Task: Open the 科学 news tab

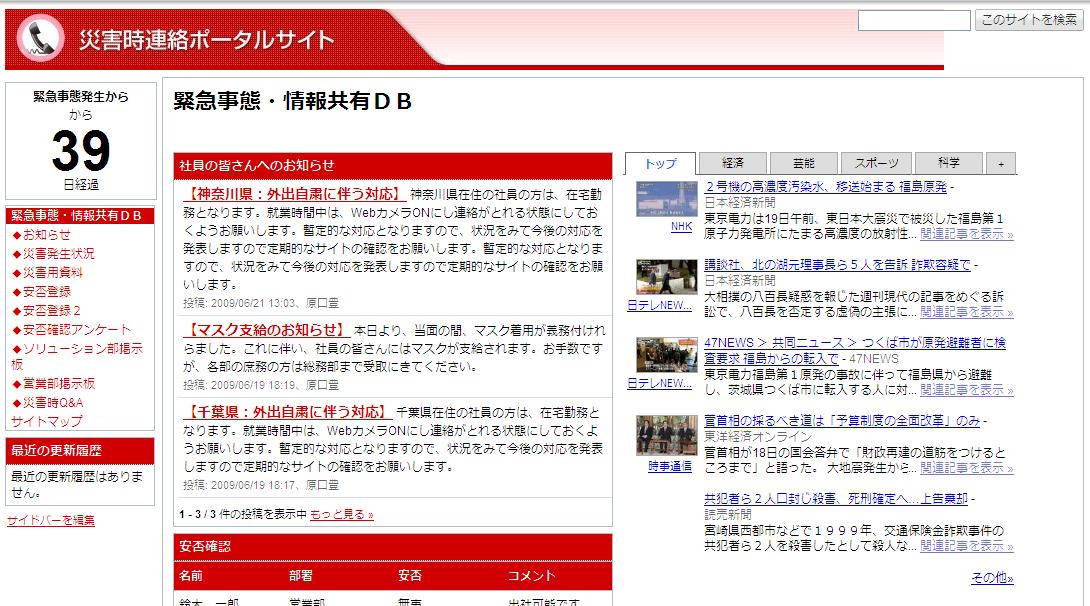Action: point(948,164)
